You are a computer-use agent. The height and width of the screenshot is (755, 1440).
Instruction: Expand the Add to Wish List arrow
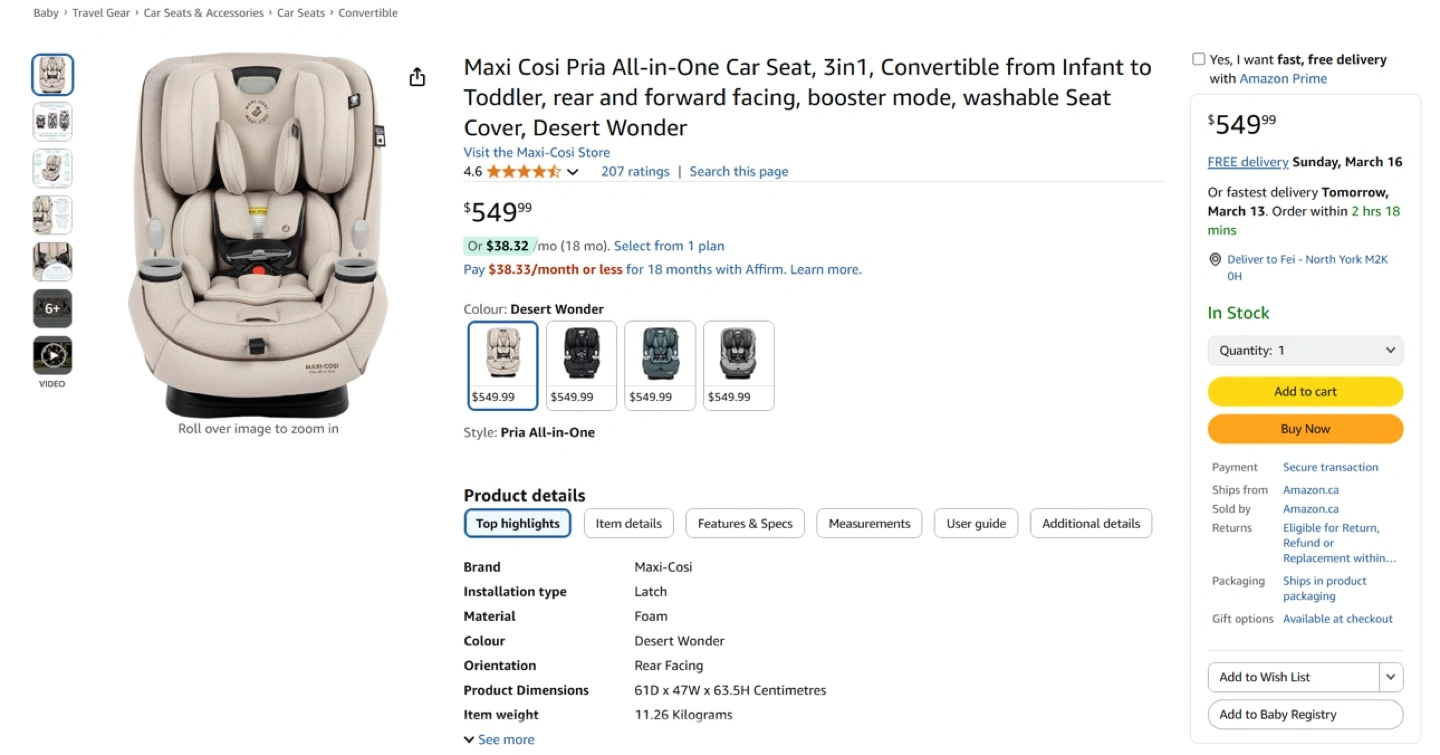(x=1390, y=677)
